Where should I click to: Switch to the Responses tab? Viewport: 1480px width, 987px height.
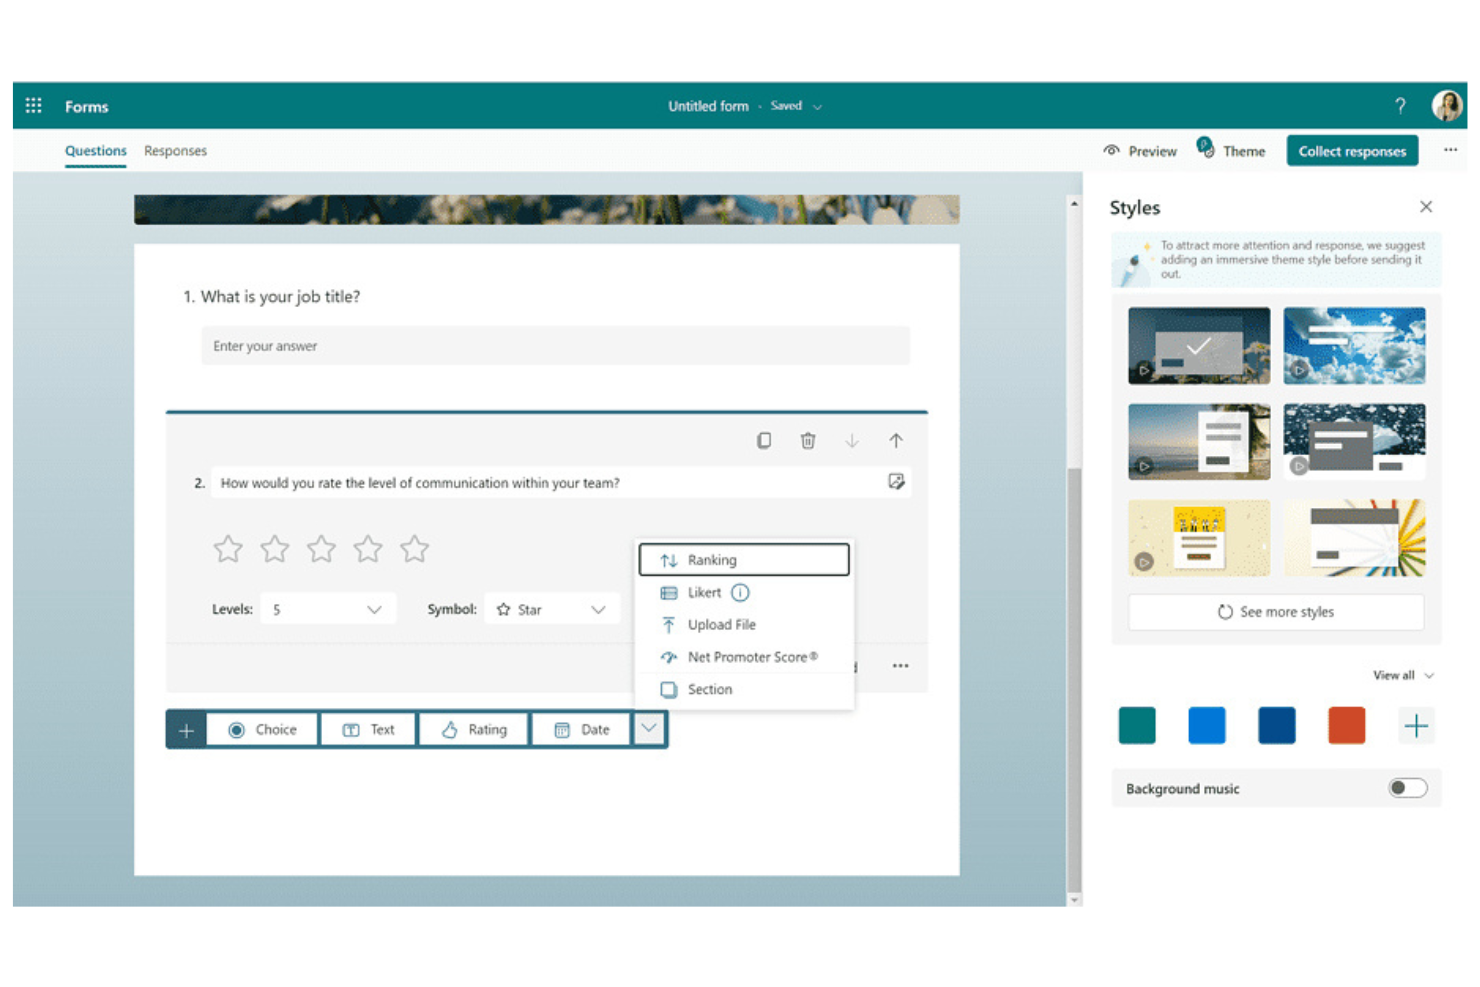[x=175, y=150]
